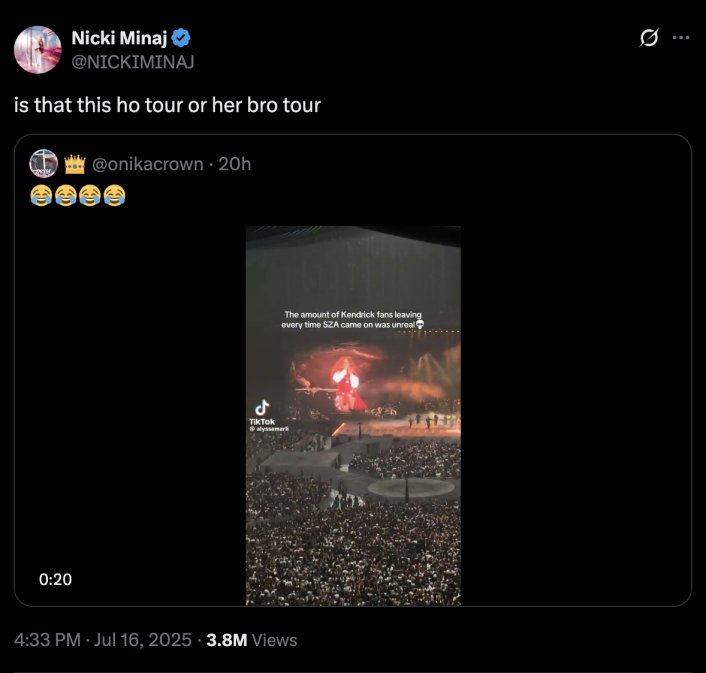Open the 4:33 PM post timestamp
The height and width of the screenshot is (673, 706).
pyautogui.click(x=47, y=640)
